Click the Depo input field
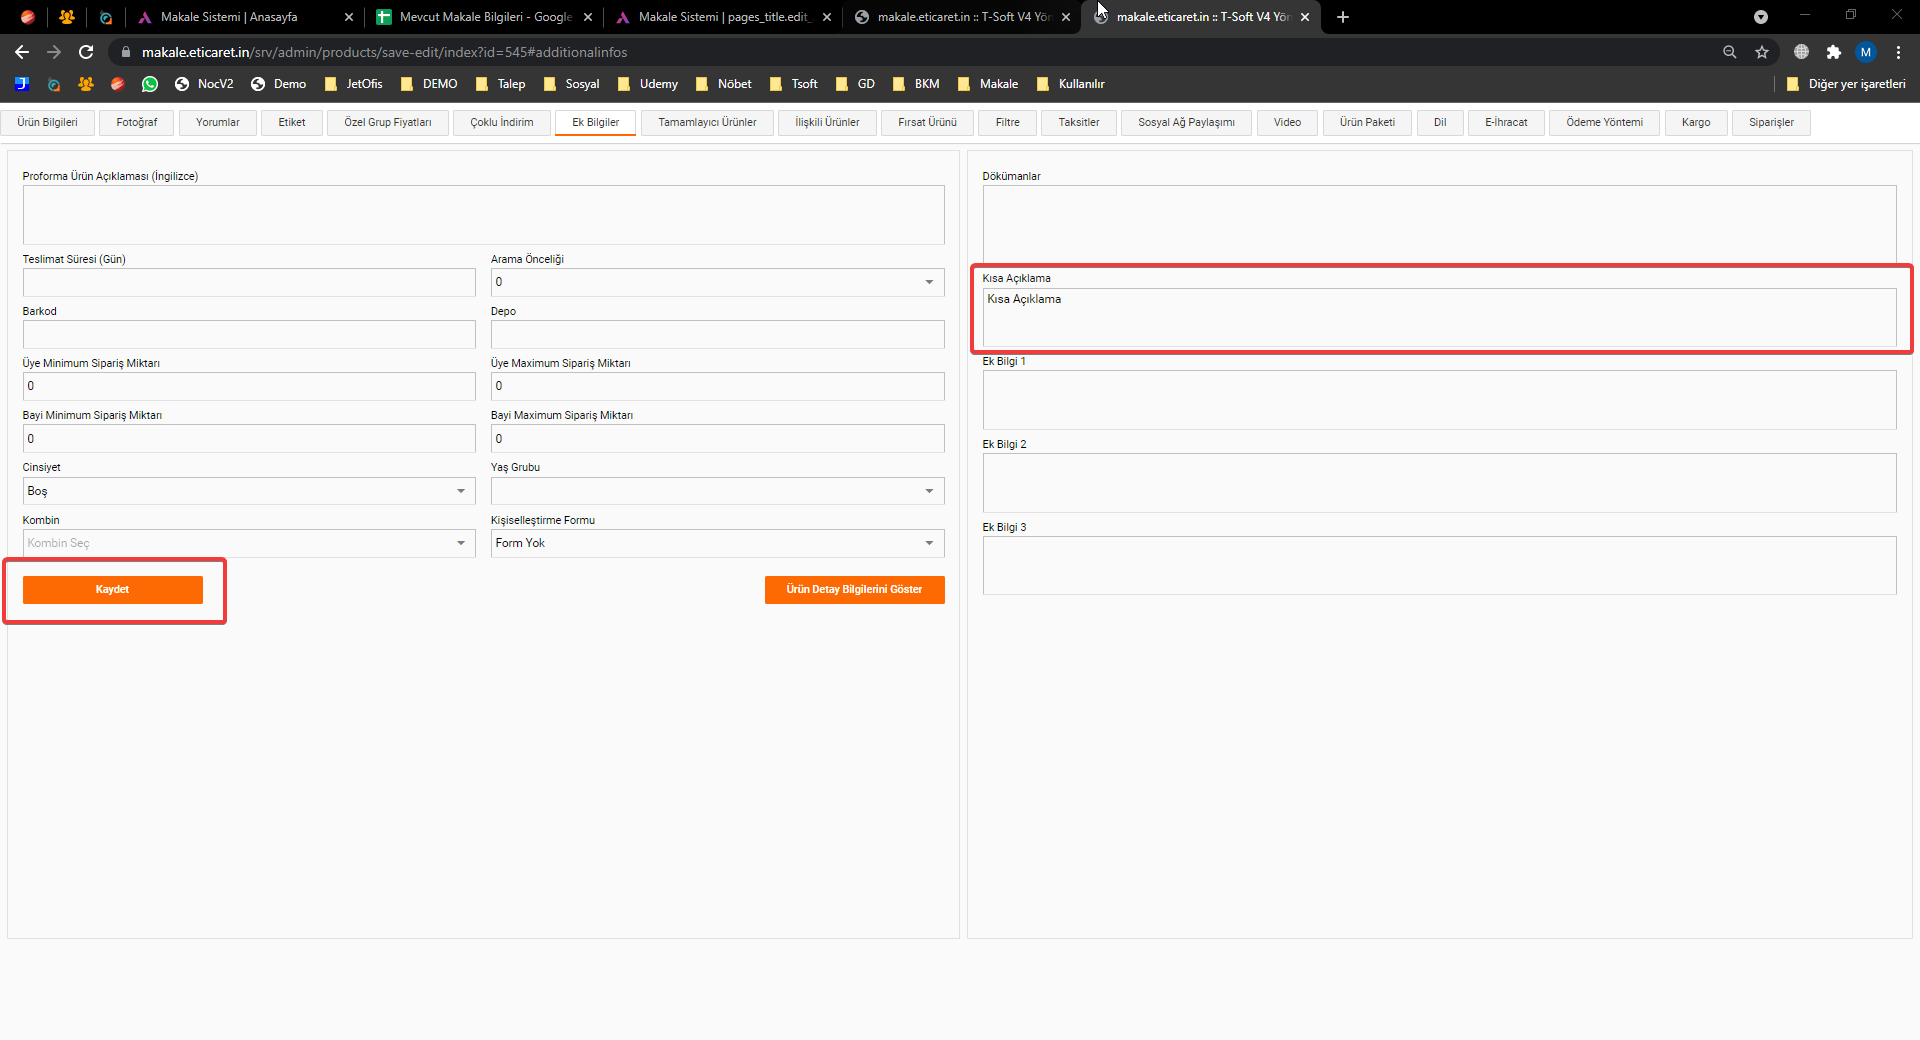 tap(717, 334)
